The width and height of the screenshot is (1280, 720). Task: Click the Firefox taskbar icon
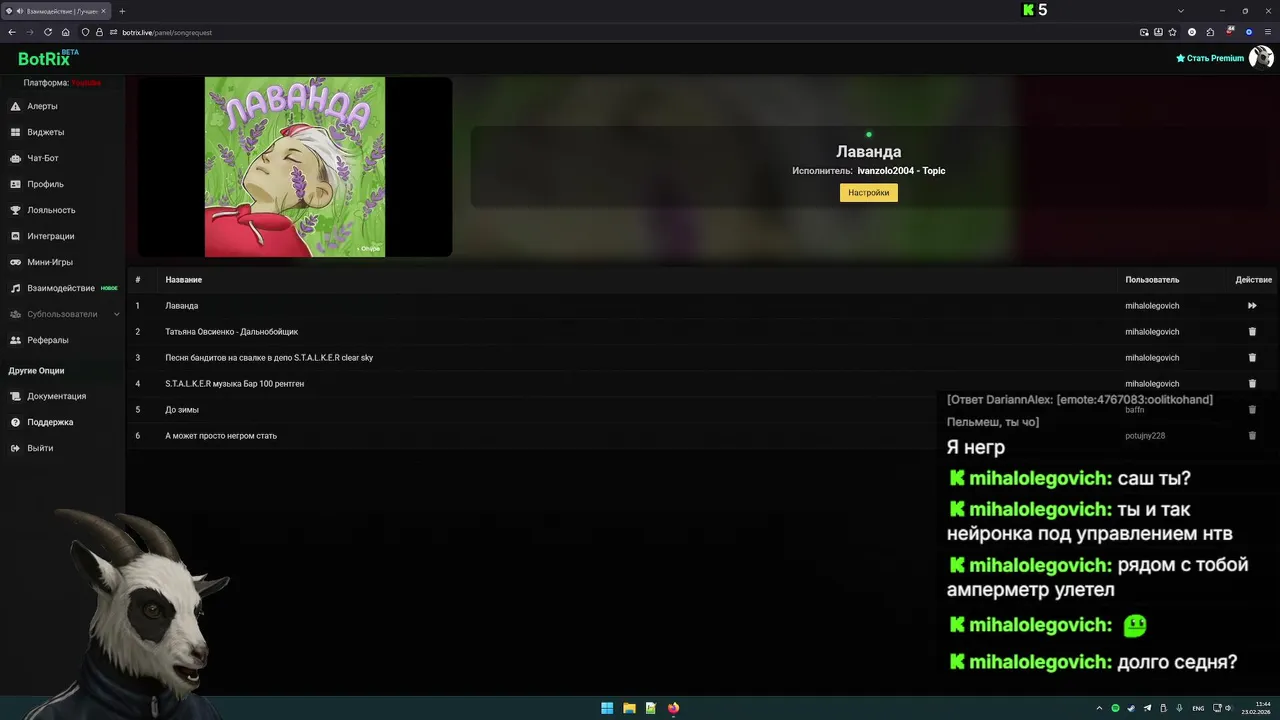pos(673,708)
